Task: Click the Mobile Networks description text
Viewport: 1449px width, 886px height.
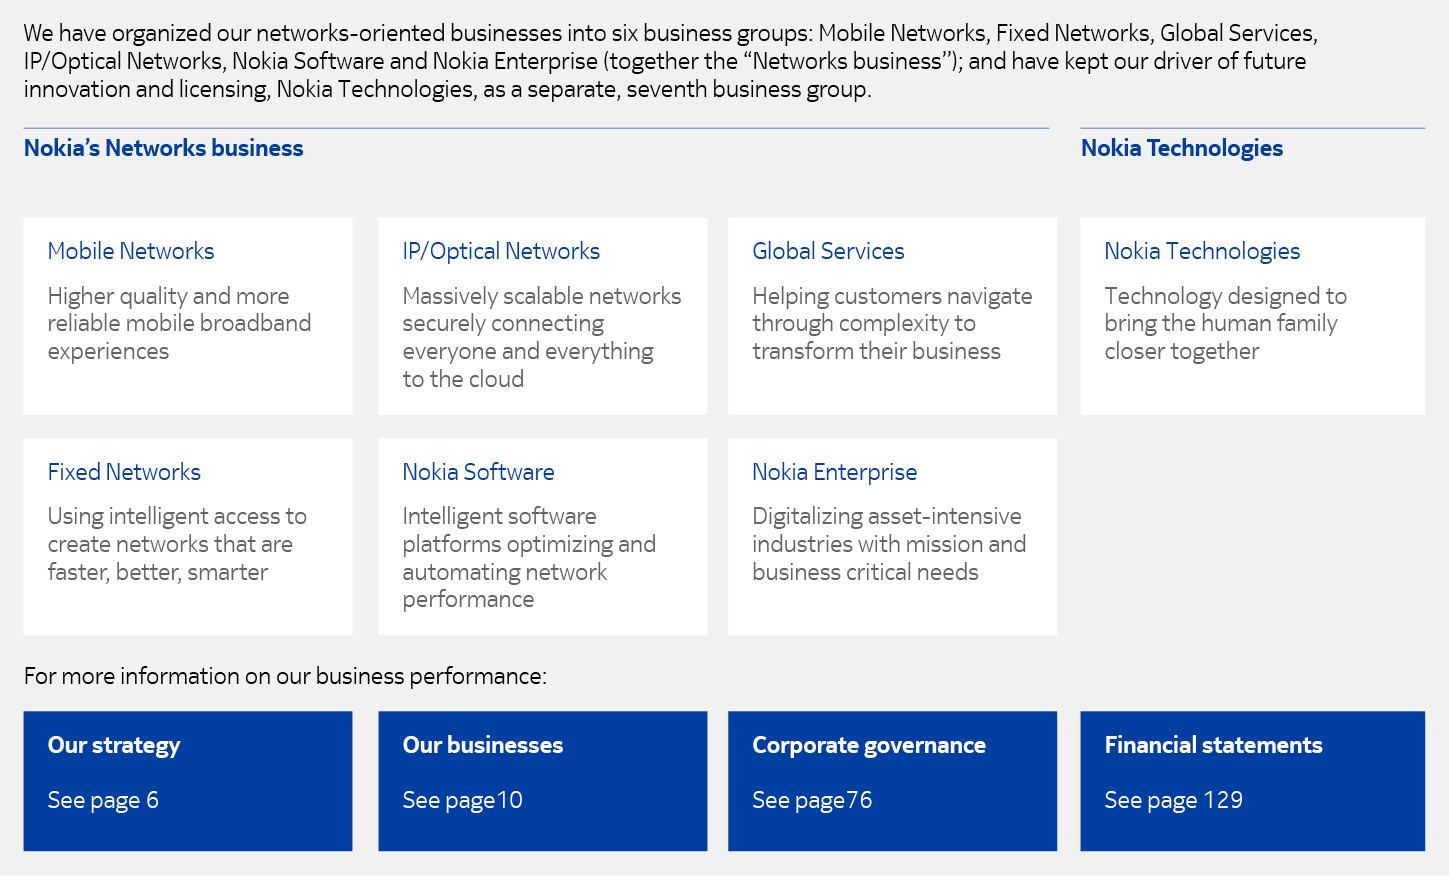Action: pos(179,324)
